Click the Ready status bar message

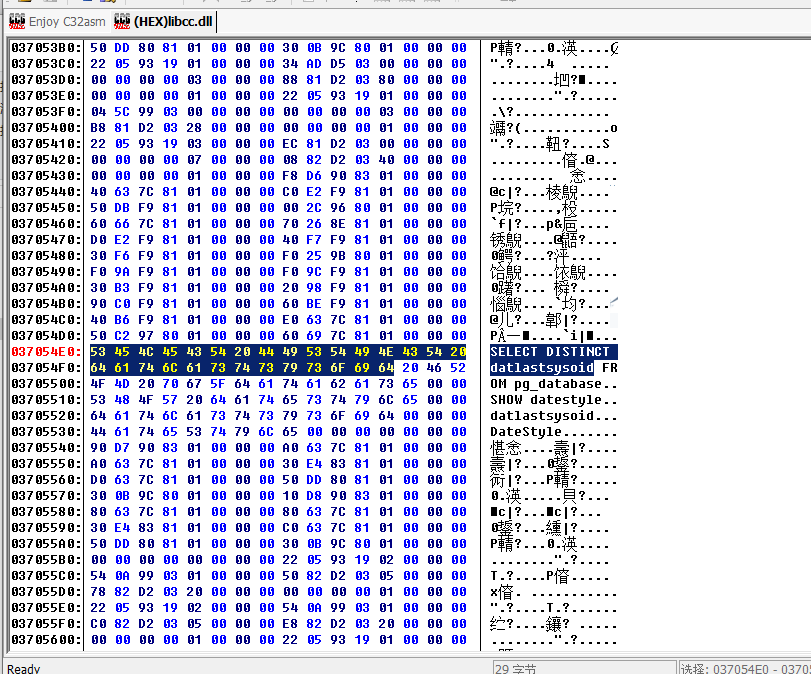tap(24, 667)
